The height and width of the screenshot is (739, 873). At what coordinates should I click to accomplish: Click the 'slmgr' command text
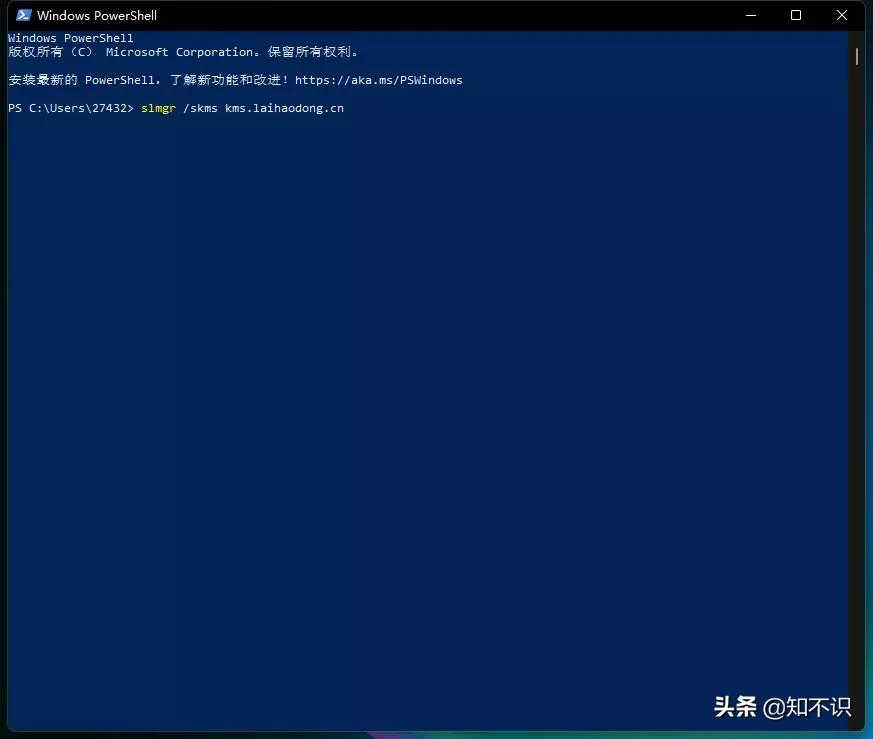tap(158, 108)
